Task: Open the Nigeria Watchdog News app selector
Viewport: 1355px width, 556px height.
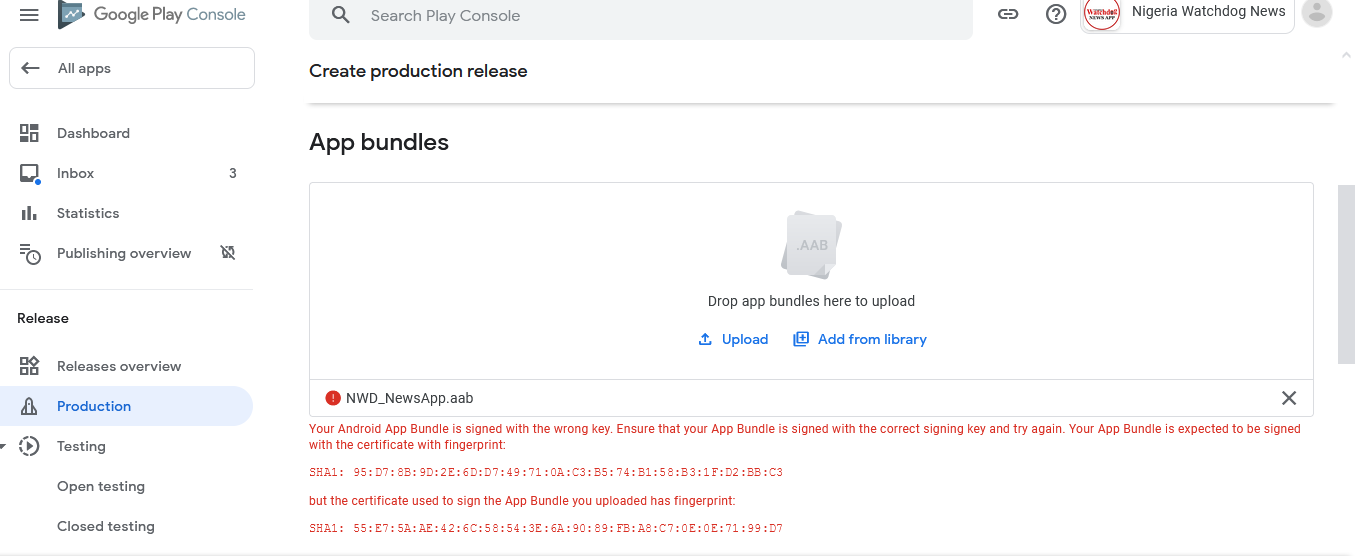Action: pyautogui.click(x=1186, y=13)
